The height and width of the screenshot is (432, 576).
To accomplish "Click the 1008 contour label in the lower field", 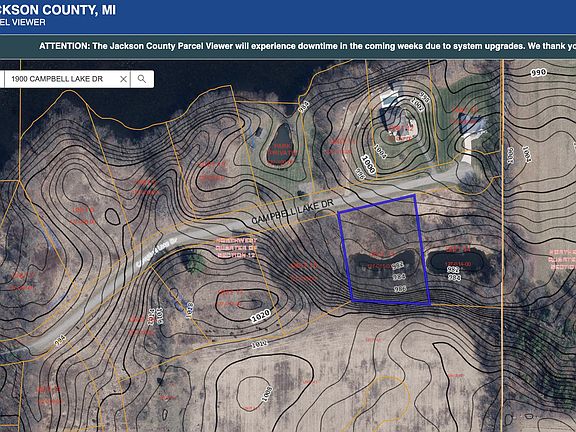I will (x=267, y=394).
